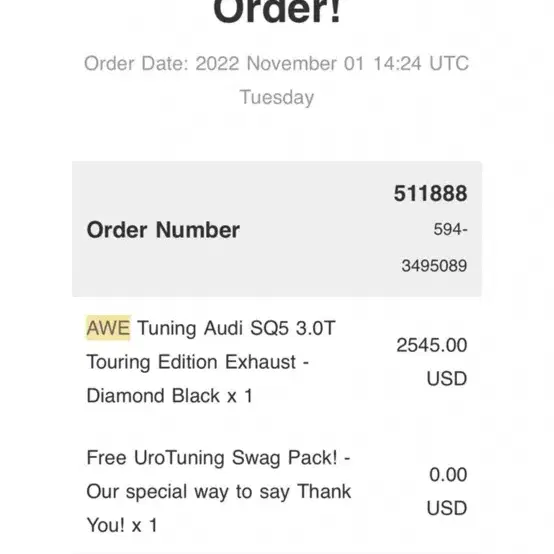
Task: Click USD under the 2545.00 price
Action: [447, 379]
